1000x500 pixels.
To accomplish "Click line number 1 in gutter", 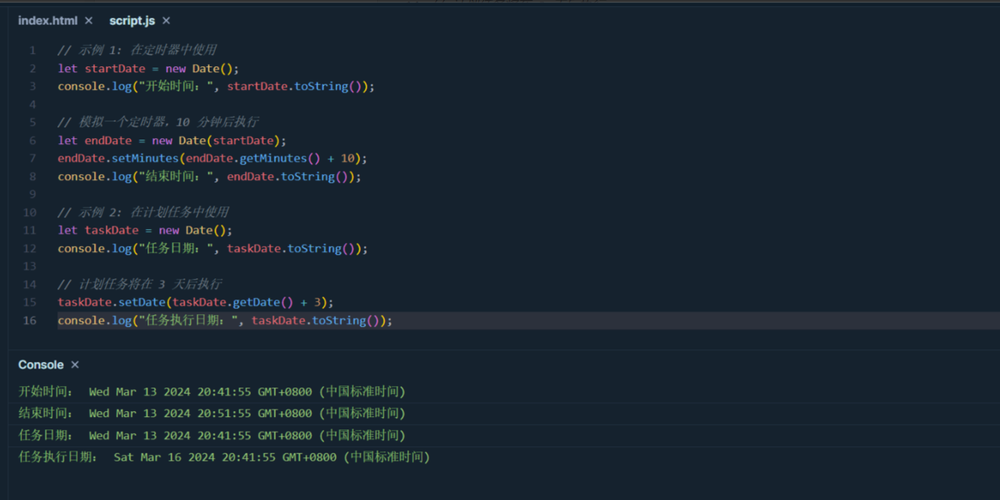I will pos(33,50).
